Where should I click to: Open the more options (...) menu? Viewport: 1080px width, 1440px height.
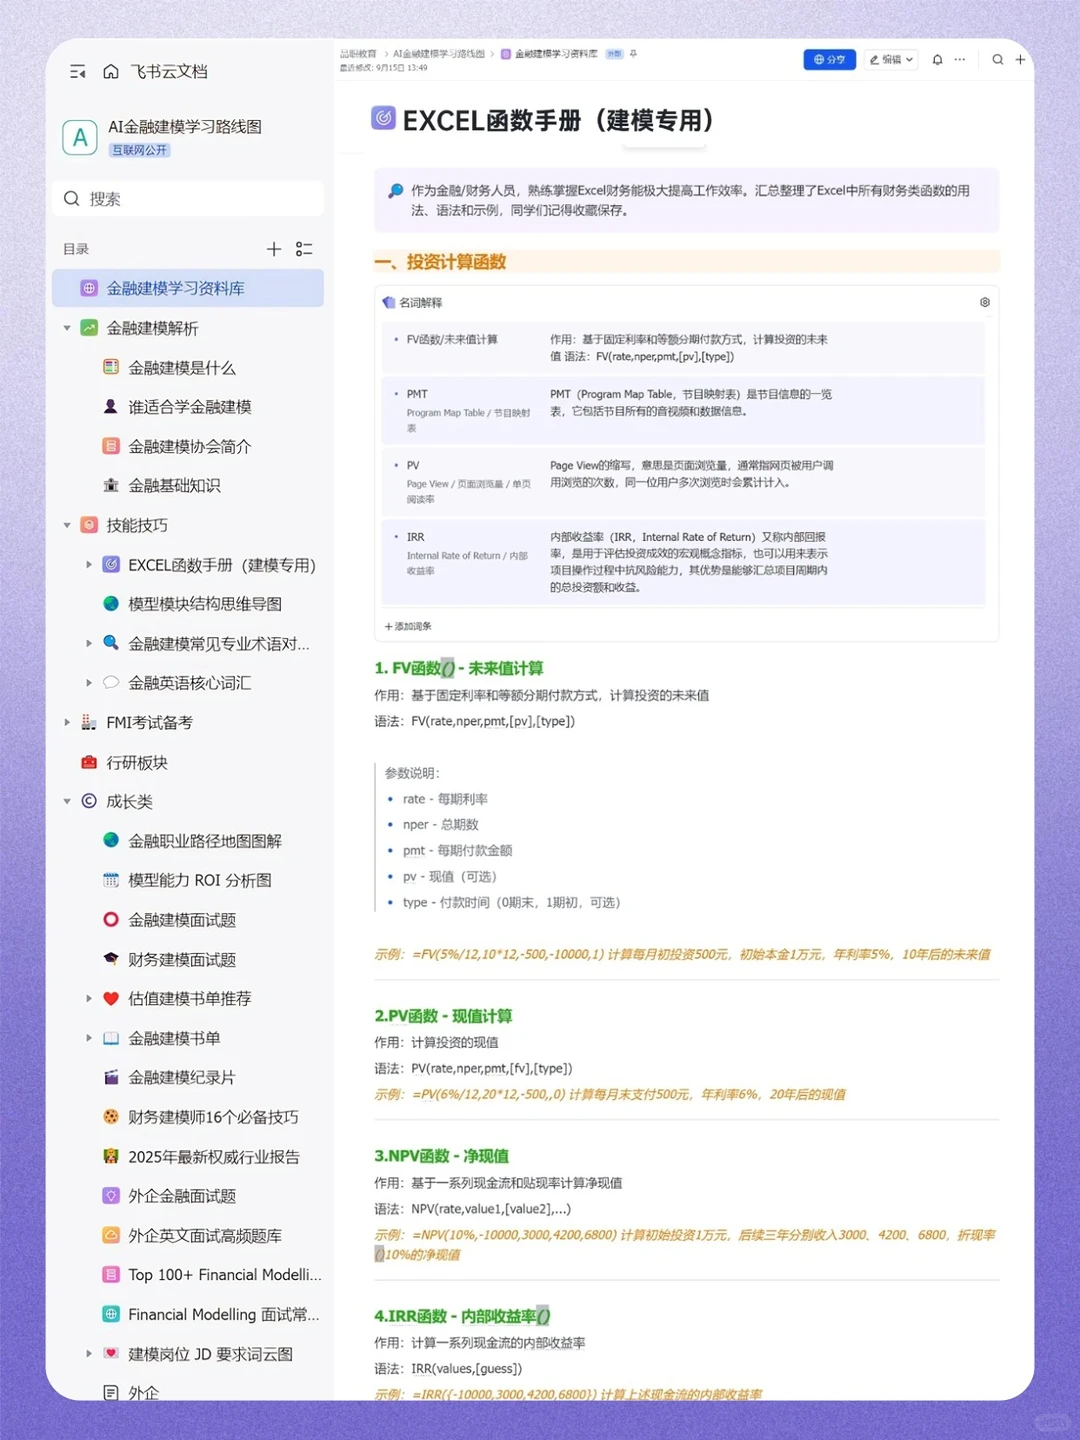point(959,60)
